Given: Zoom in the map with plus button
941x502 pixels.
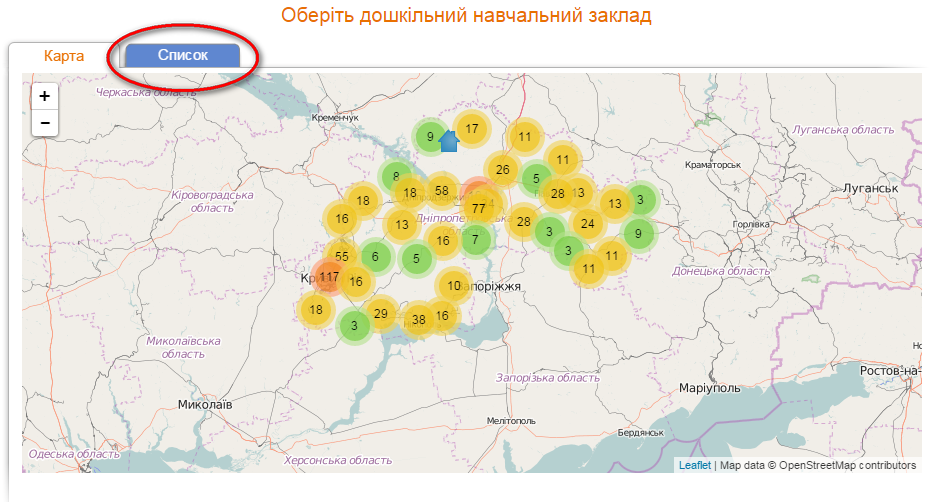Looking at the screenshot, I should (44, 96).
